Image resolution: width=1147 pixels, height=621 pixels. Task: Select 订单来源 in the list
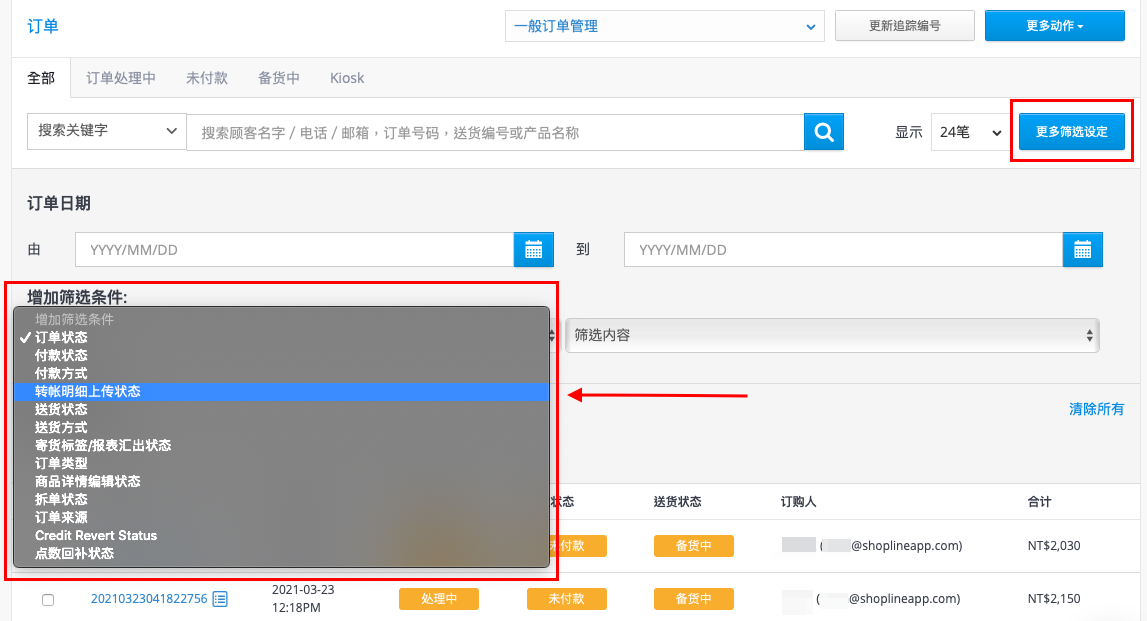[x=282, y=517]
